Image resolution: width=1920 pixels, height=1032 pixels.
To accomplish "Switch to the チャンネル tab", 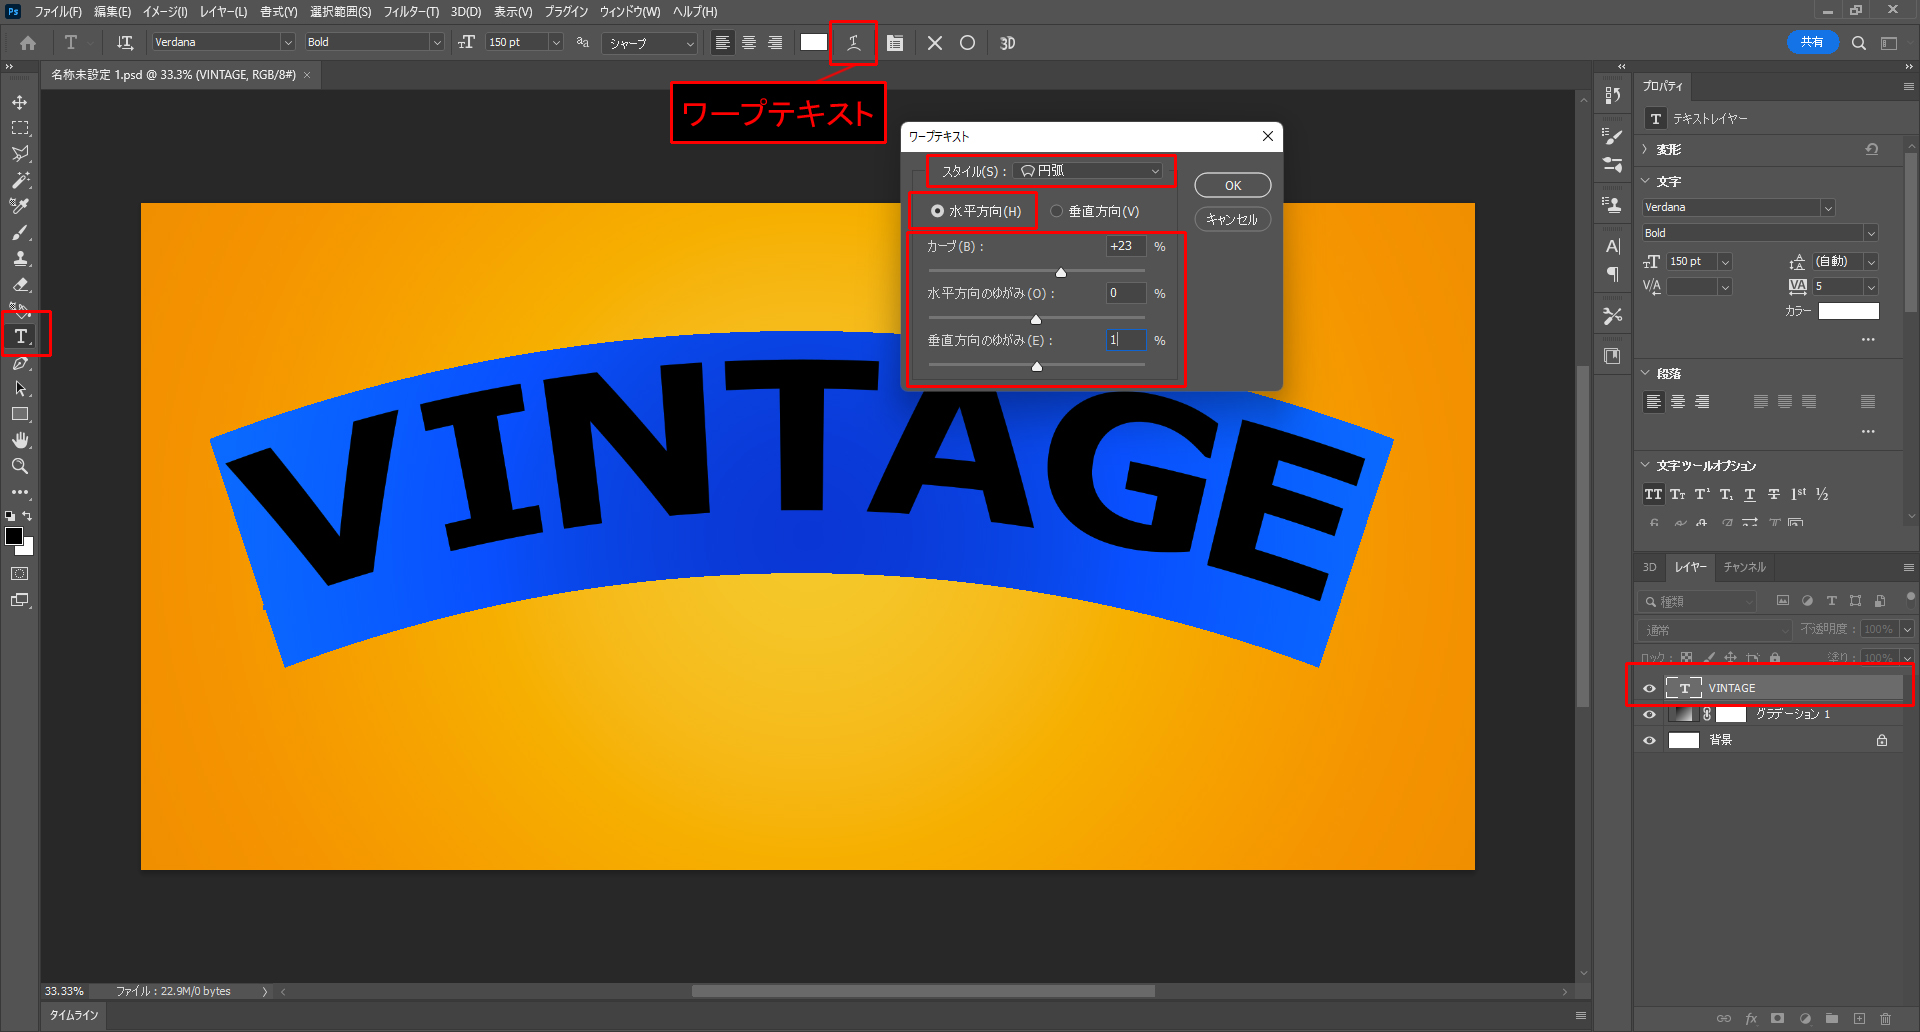I will pos(1744,567).
